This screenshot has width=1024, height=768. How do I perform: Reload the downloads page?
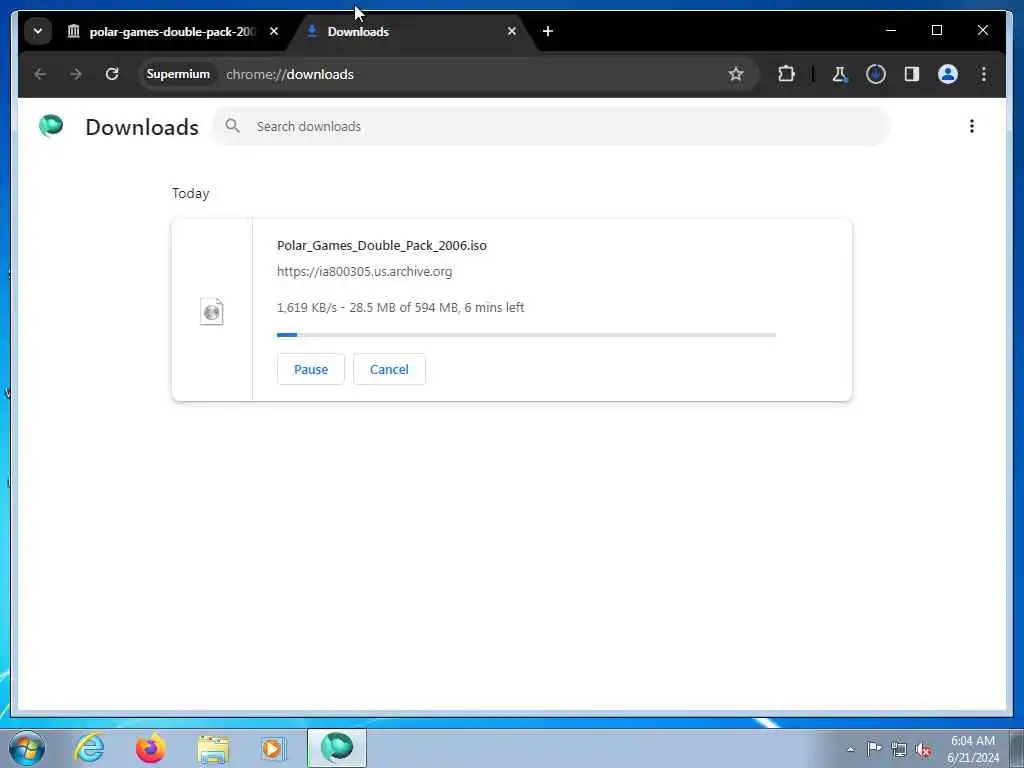coord(112,74)
